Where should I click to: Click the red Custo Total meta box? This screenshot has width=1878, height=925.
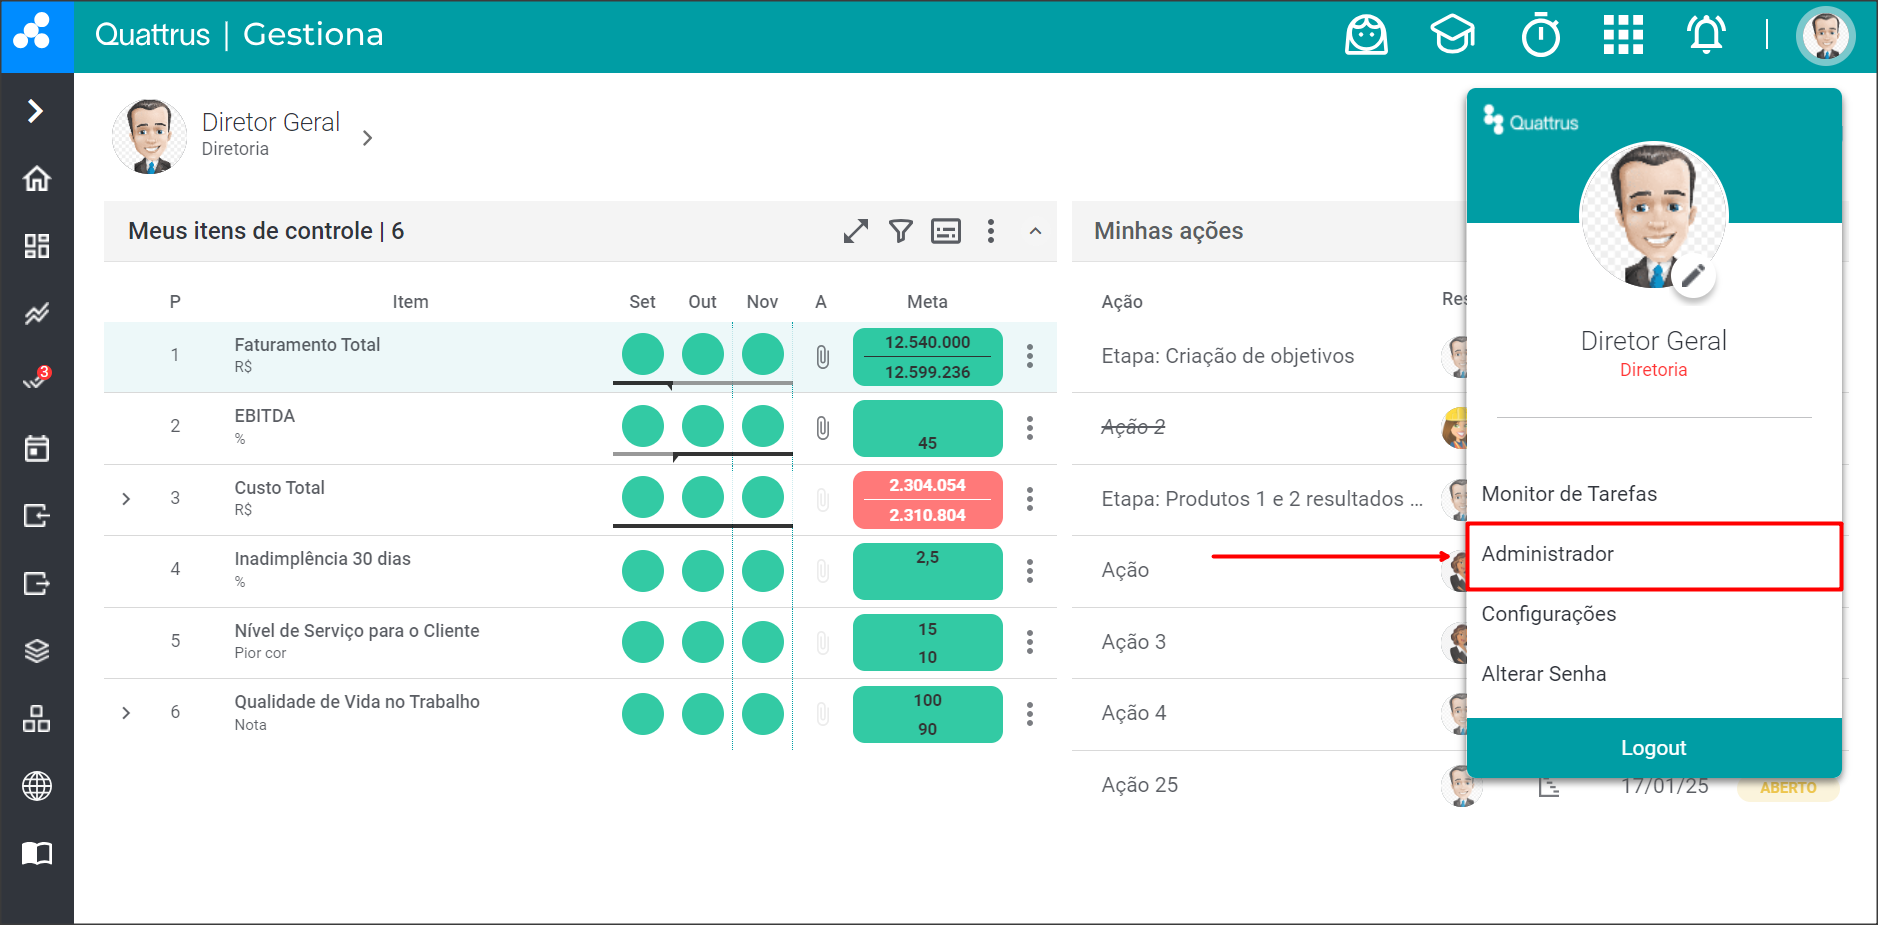[x=927, y=500]
